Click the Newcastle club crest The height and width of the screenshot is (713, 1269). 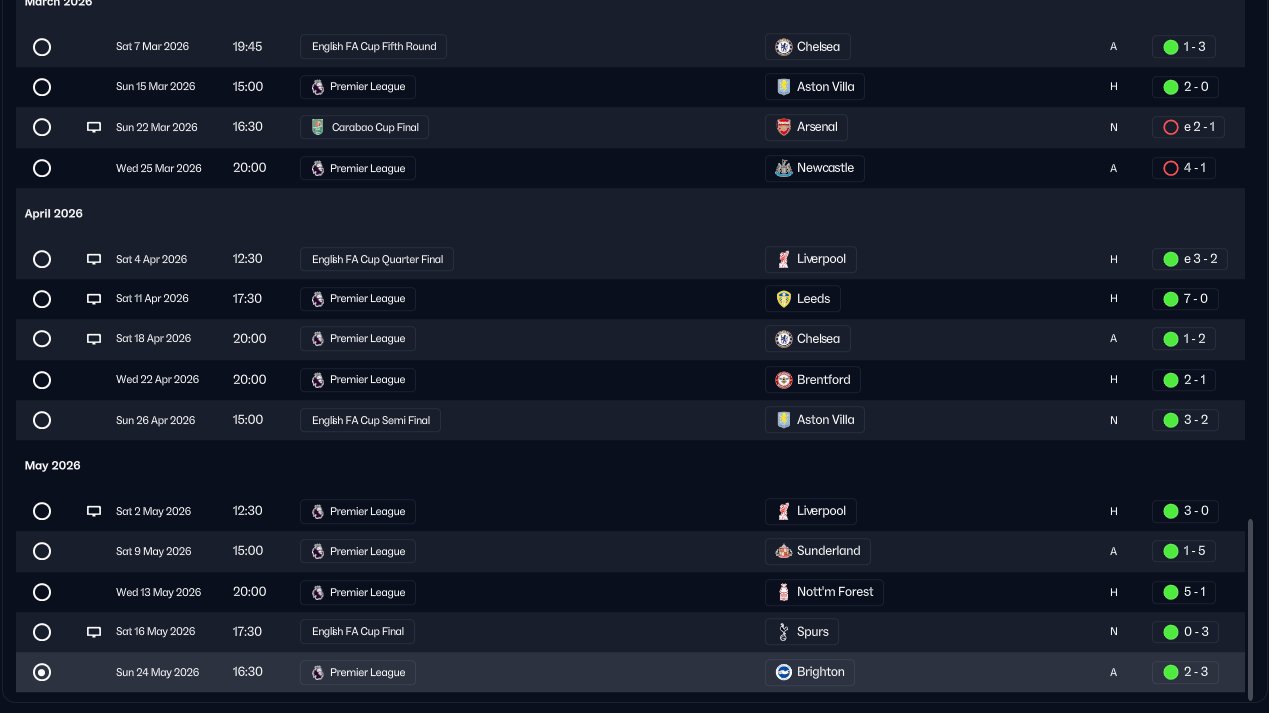(784, 168)
